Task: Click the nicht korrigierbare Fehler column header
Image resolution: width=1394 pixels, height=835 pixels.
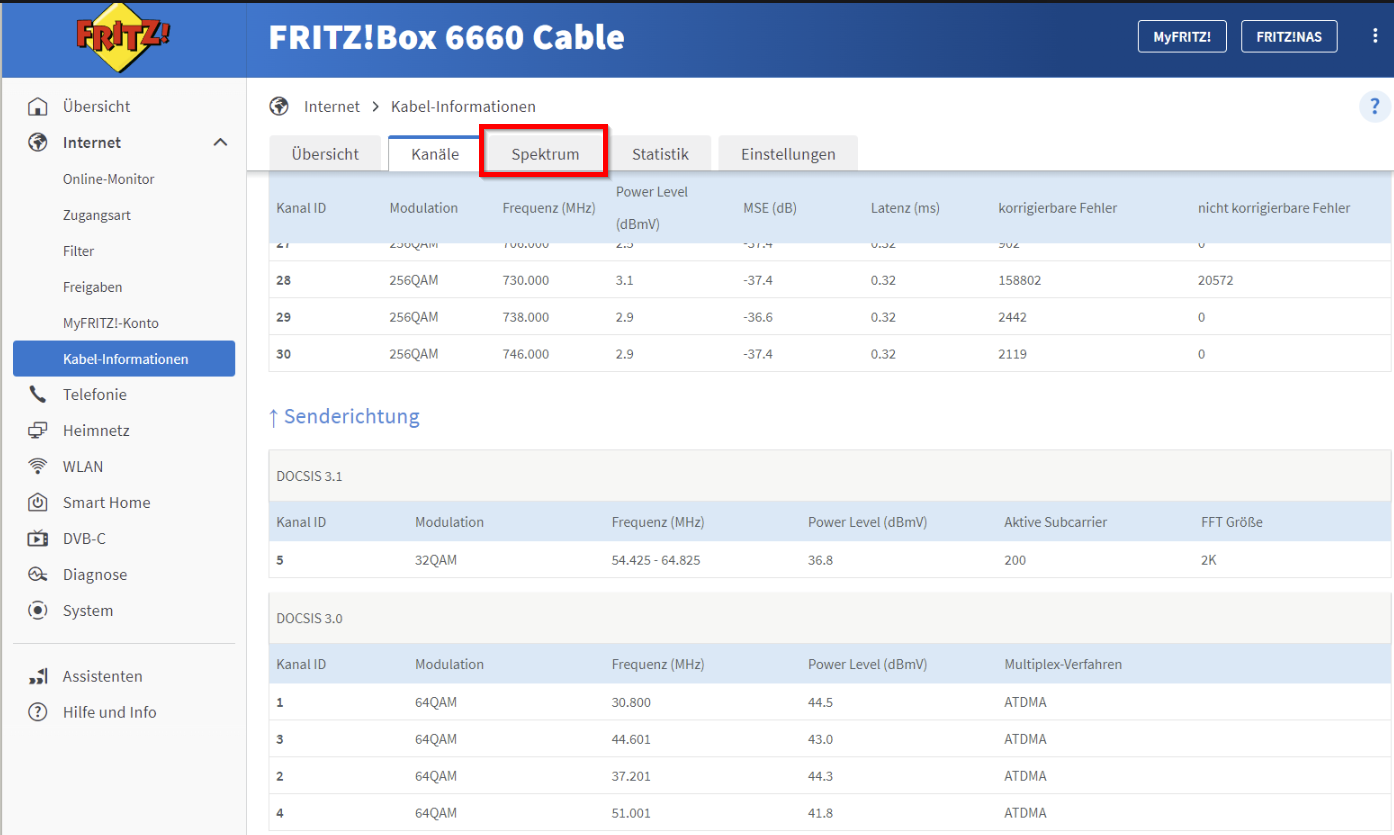Action: pos(1274,208)
